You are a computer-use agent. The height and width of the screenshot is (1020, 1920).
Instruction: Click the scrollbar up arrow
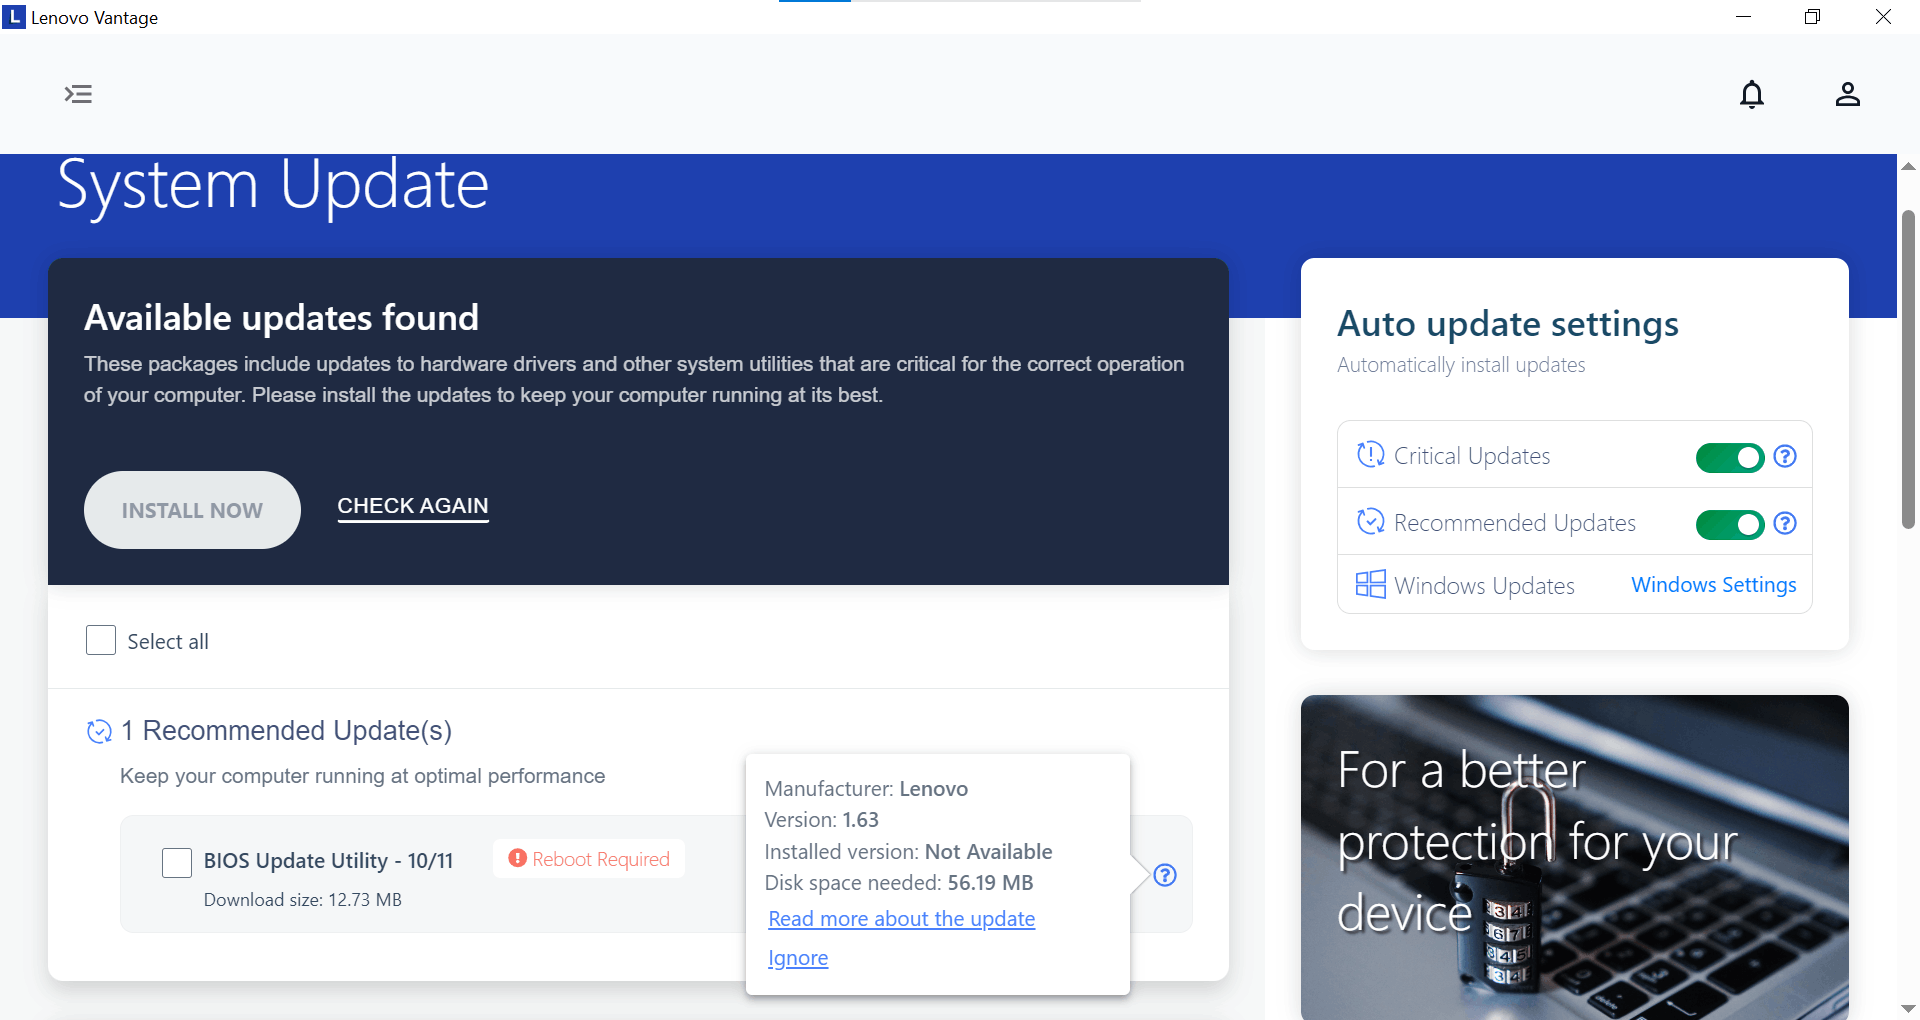point(1908,166)
